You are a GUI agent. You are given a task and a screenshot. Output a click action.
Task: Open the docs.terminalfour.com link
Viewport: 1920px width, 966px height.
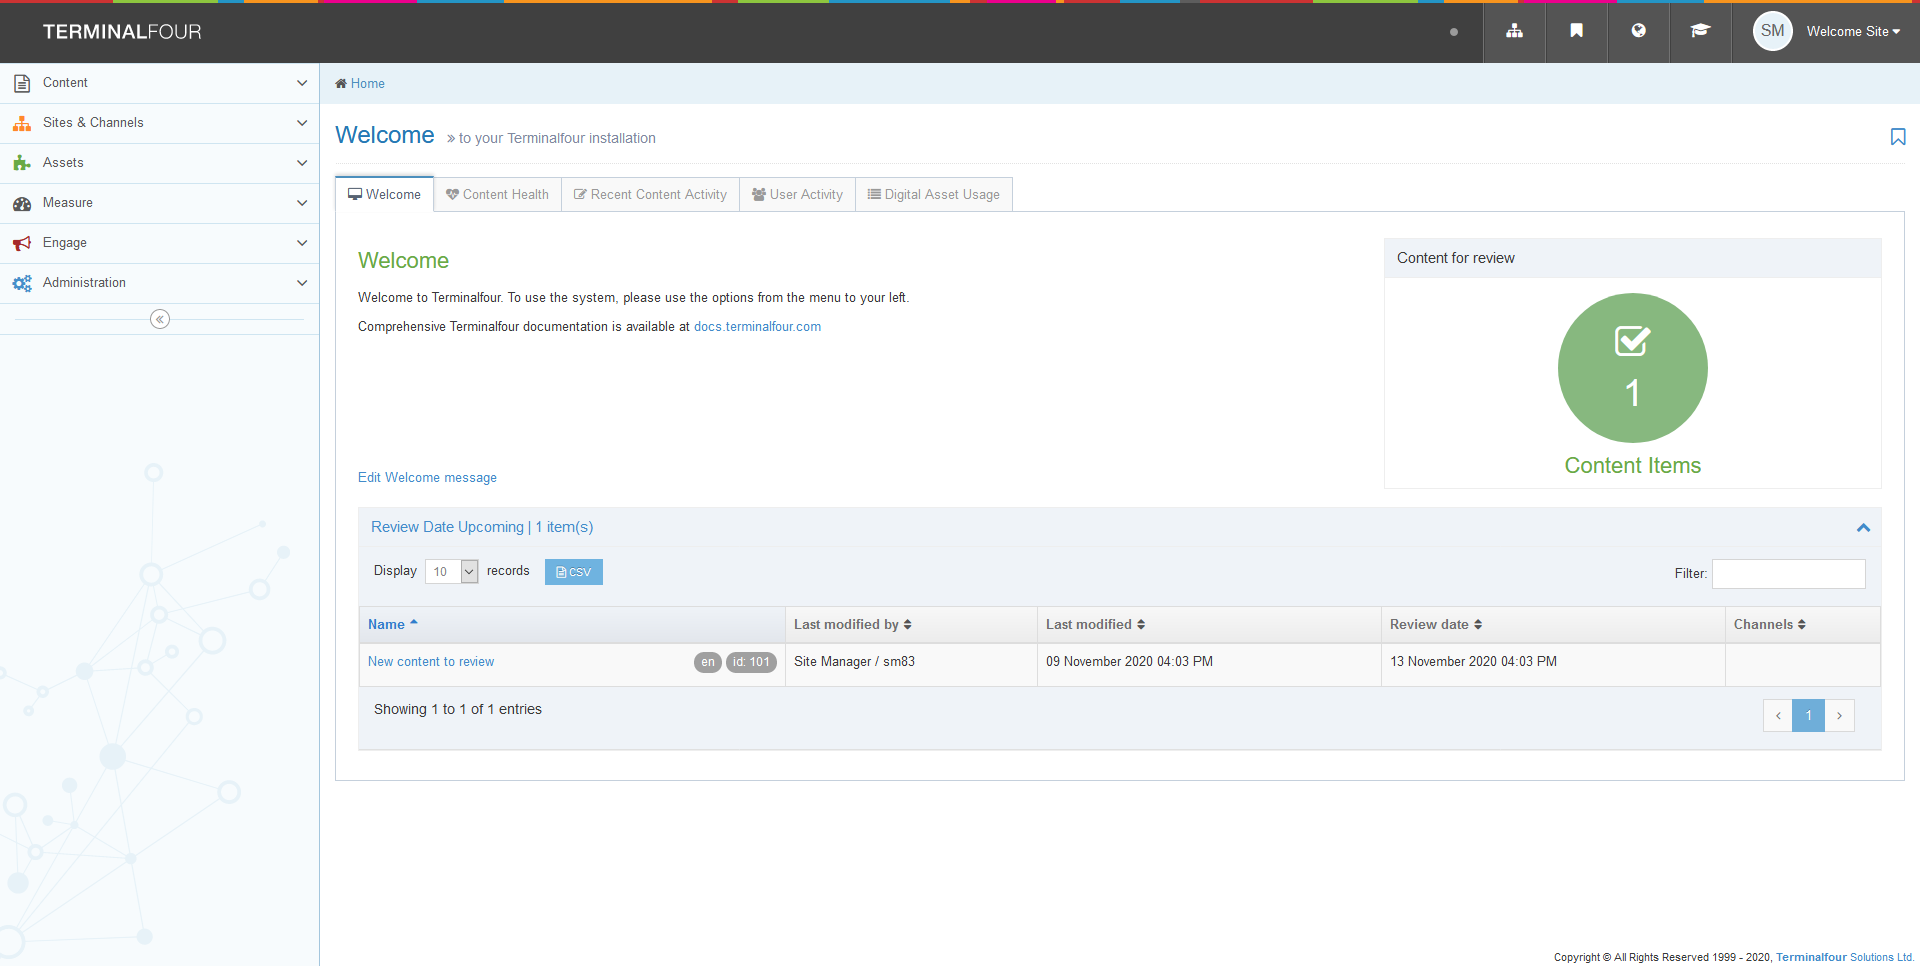point(757,326)
